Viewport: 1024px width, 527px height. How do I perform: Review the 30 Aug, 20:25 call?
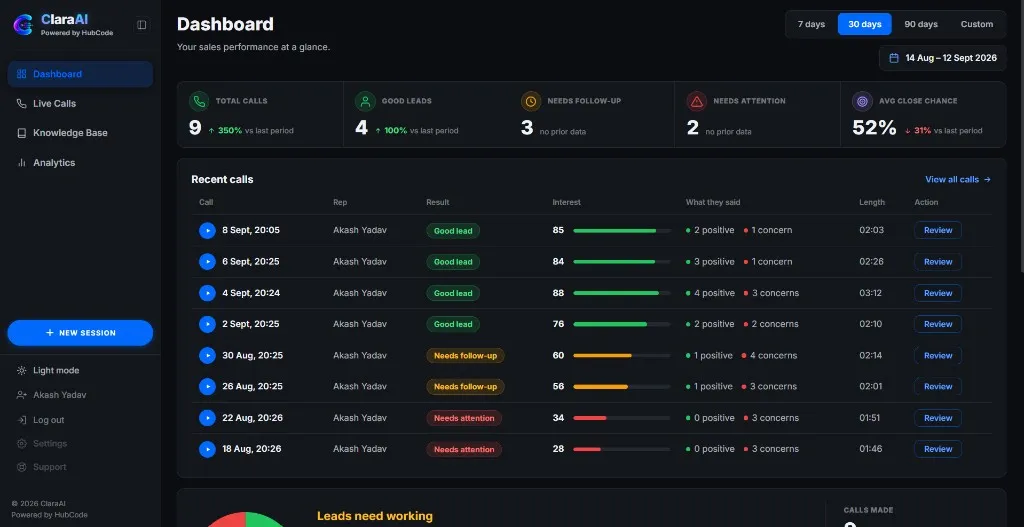click(x=938, y=355)
